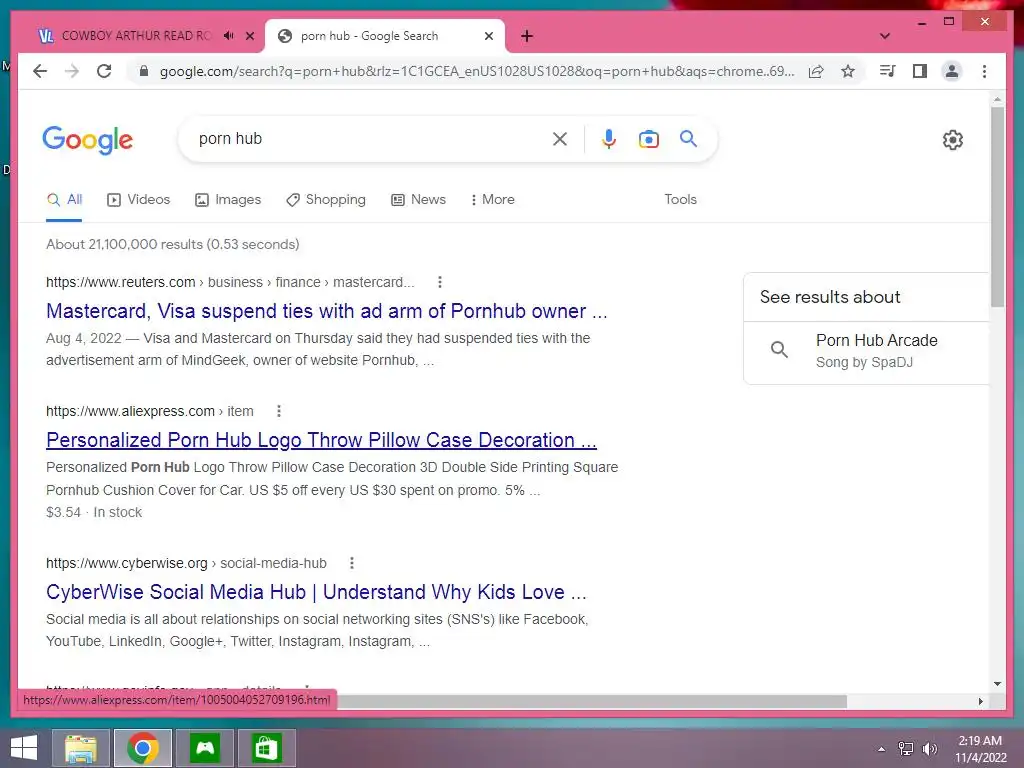Click the cyberwise.org breadcrumb URL
The image size is (1024, 768).
[x=186, y=563]
